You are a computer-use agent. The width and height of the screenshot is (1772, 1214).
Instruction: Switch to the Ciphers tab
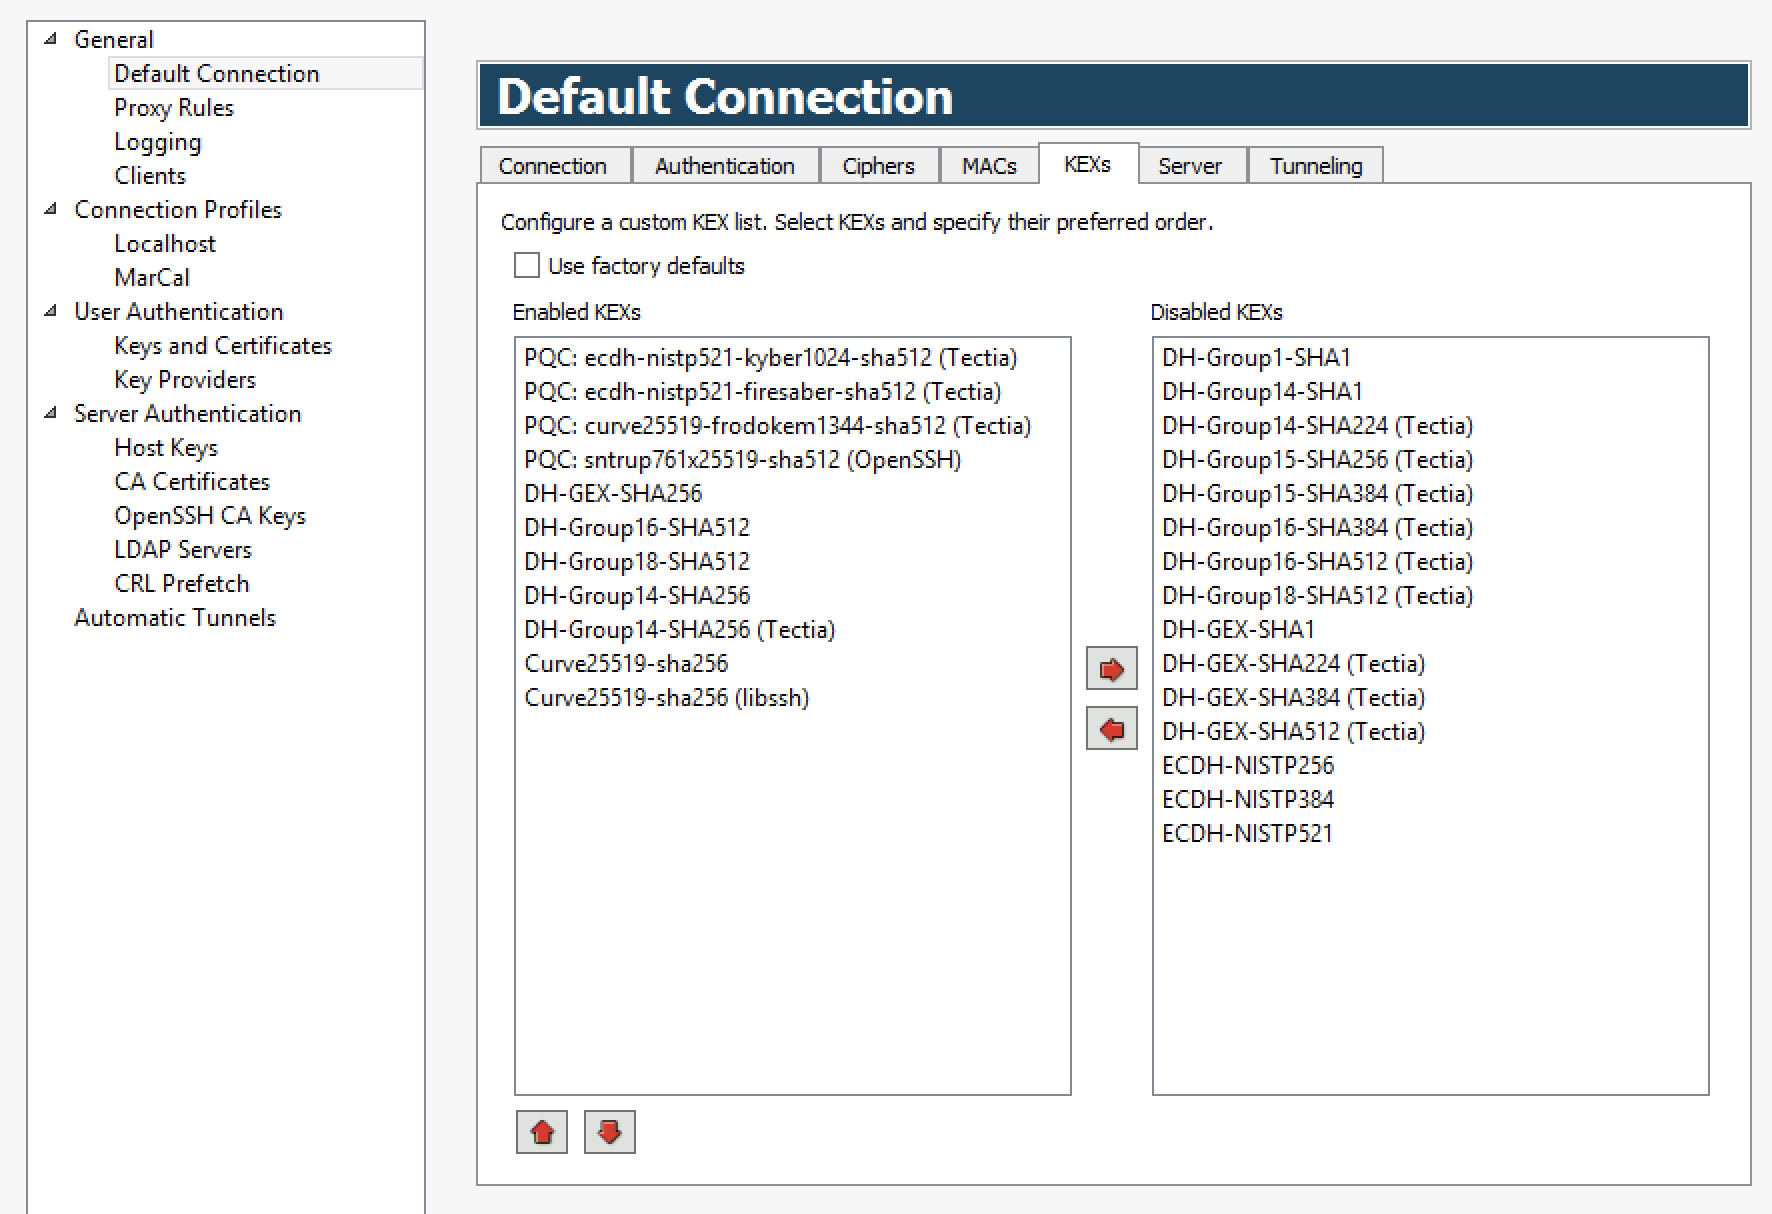(878, 166)
